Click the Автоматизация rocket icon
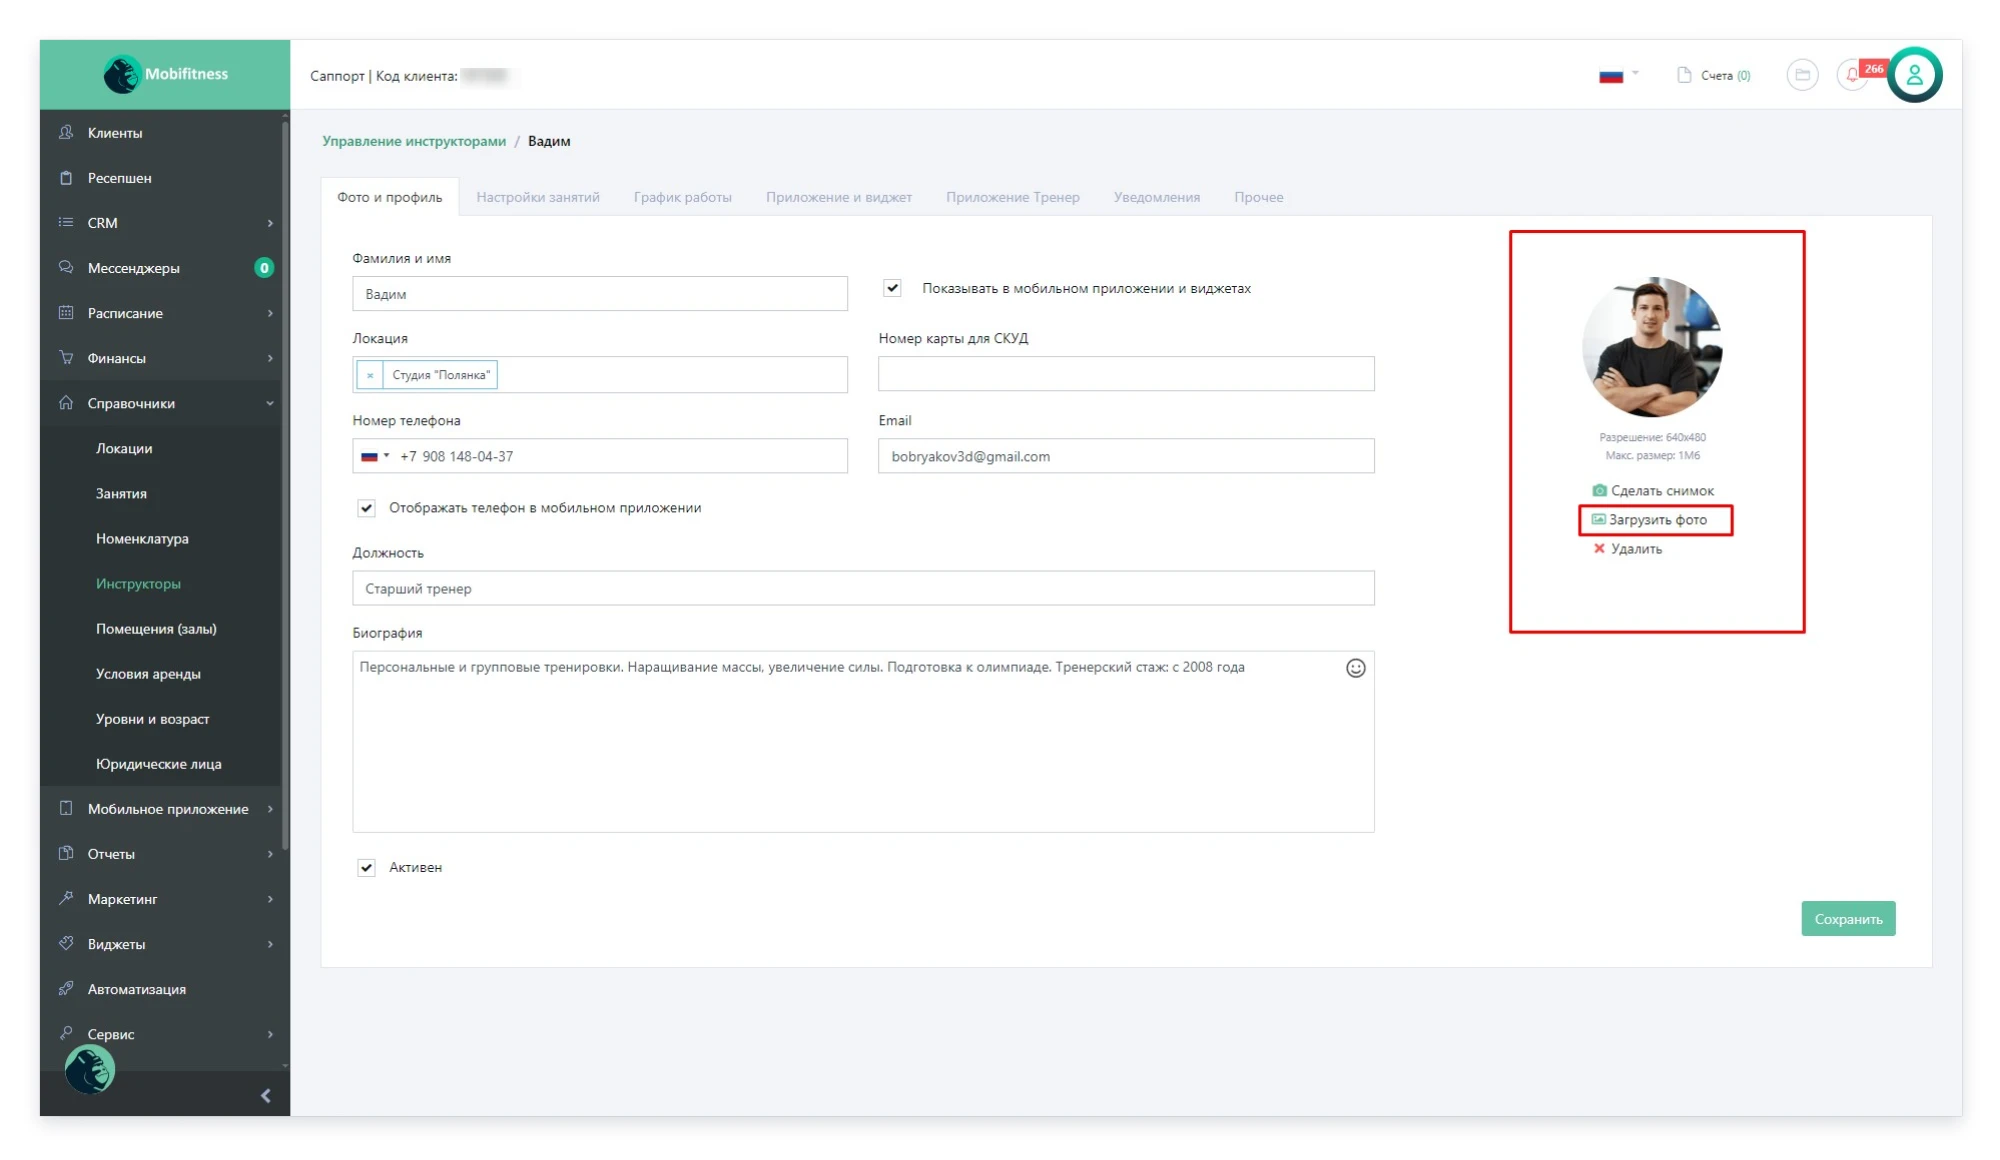 tap(66, 988)
